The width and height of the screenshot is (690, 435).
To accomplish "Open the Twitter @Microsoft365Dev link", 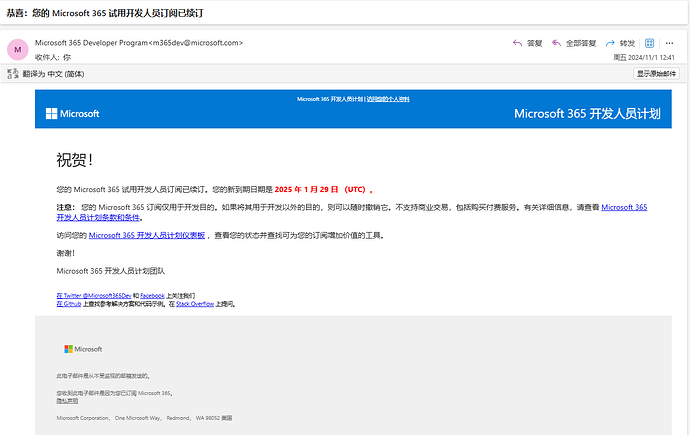I will 94,296.
